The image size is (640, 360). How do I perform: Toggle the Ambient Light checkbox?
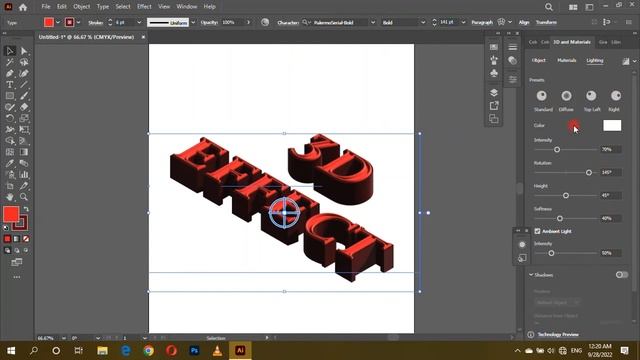click(538, 231)
